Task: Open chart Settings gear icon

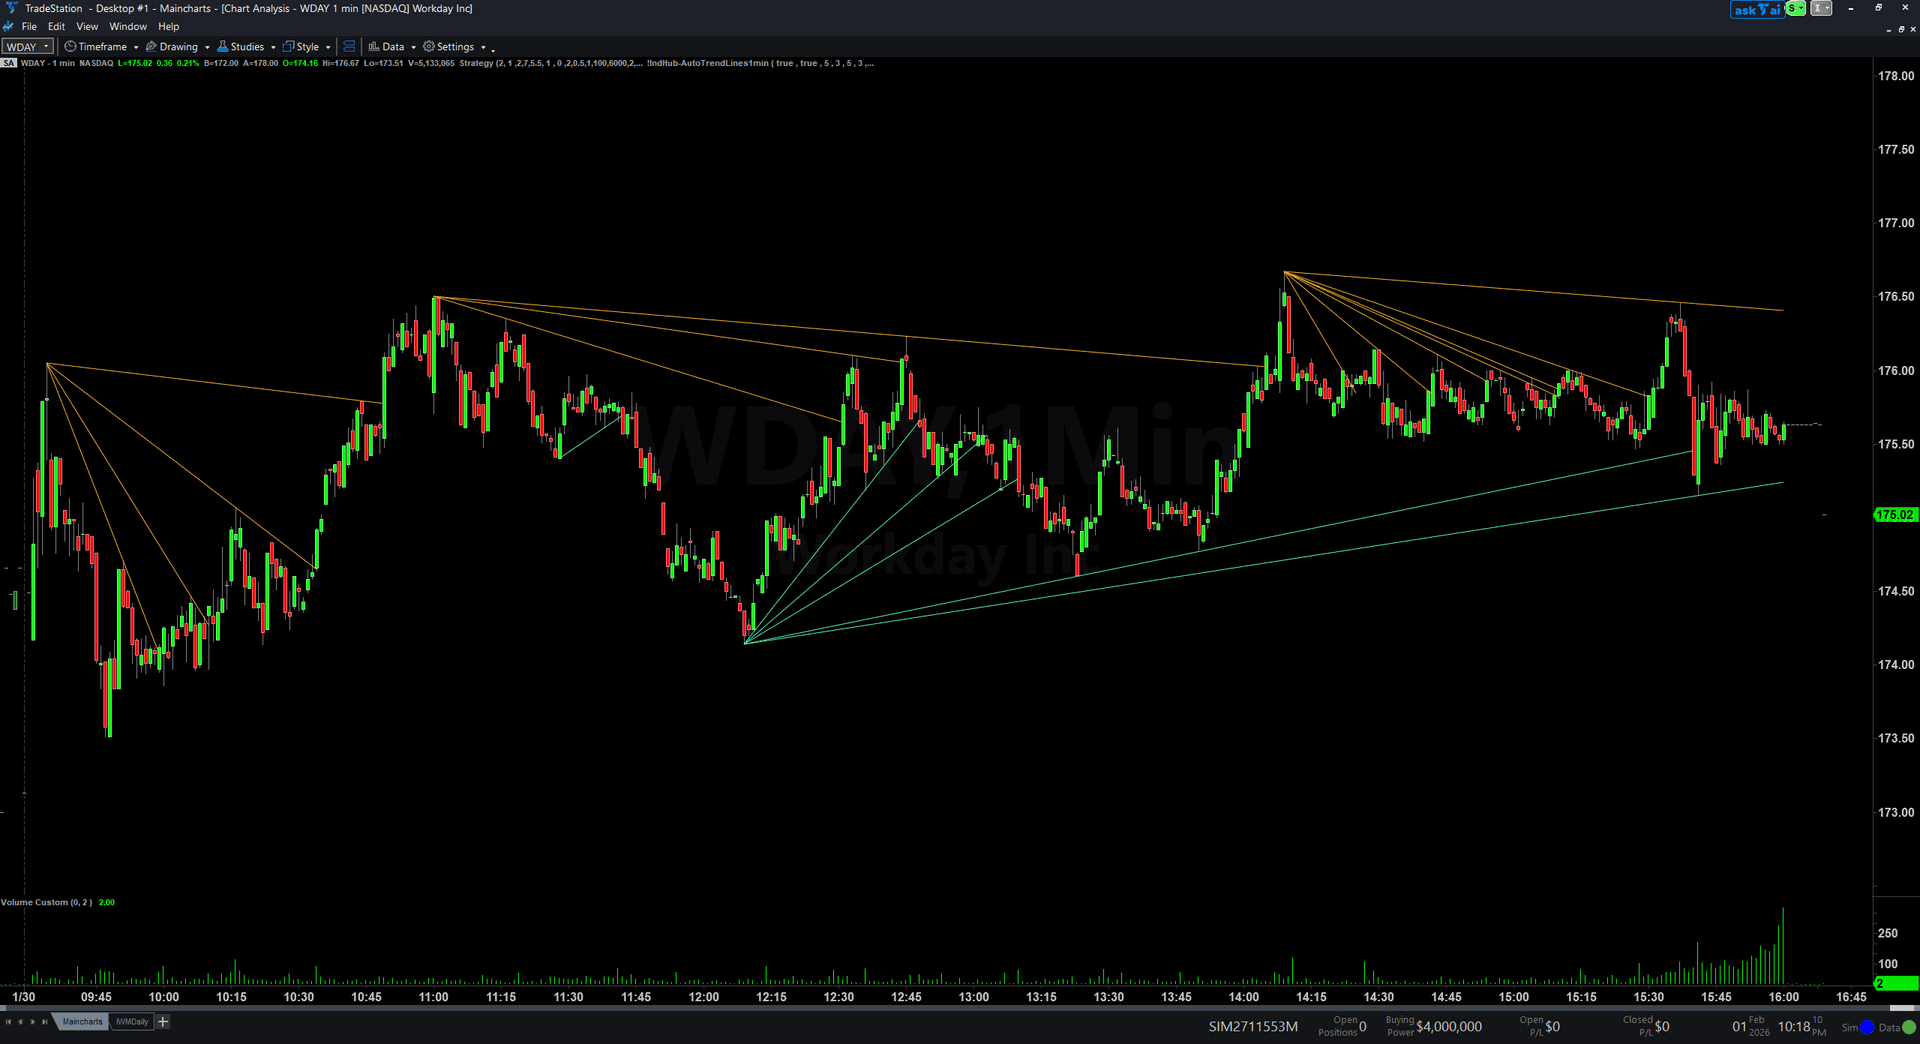Action: pos(428,46)
